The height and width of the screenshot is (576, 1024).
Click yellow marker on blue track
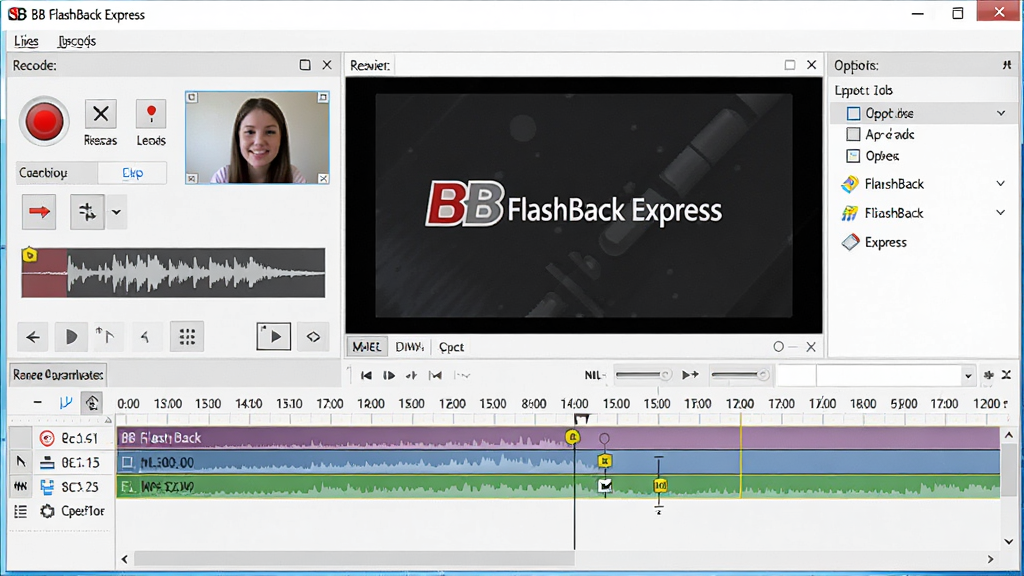pyautogui.click(x=605, y=461)
